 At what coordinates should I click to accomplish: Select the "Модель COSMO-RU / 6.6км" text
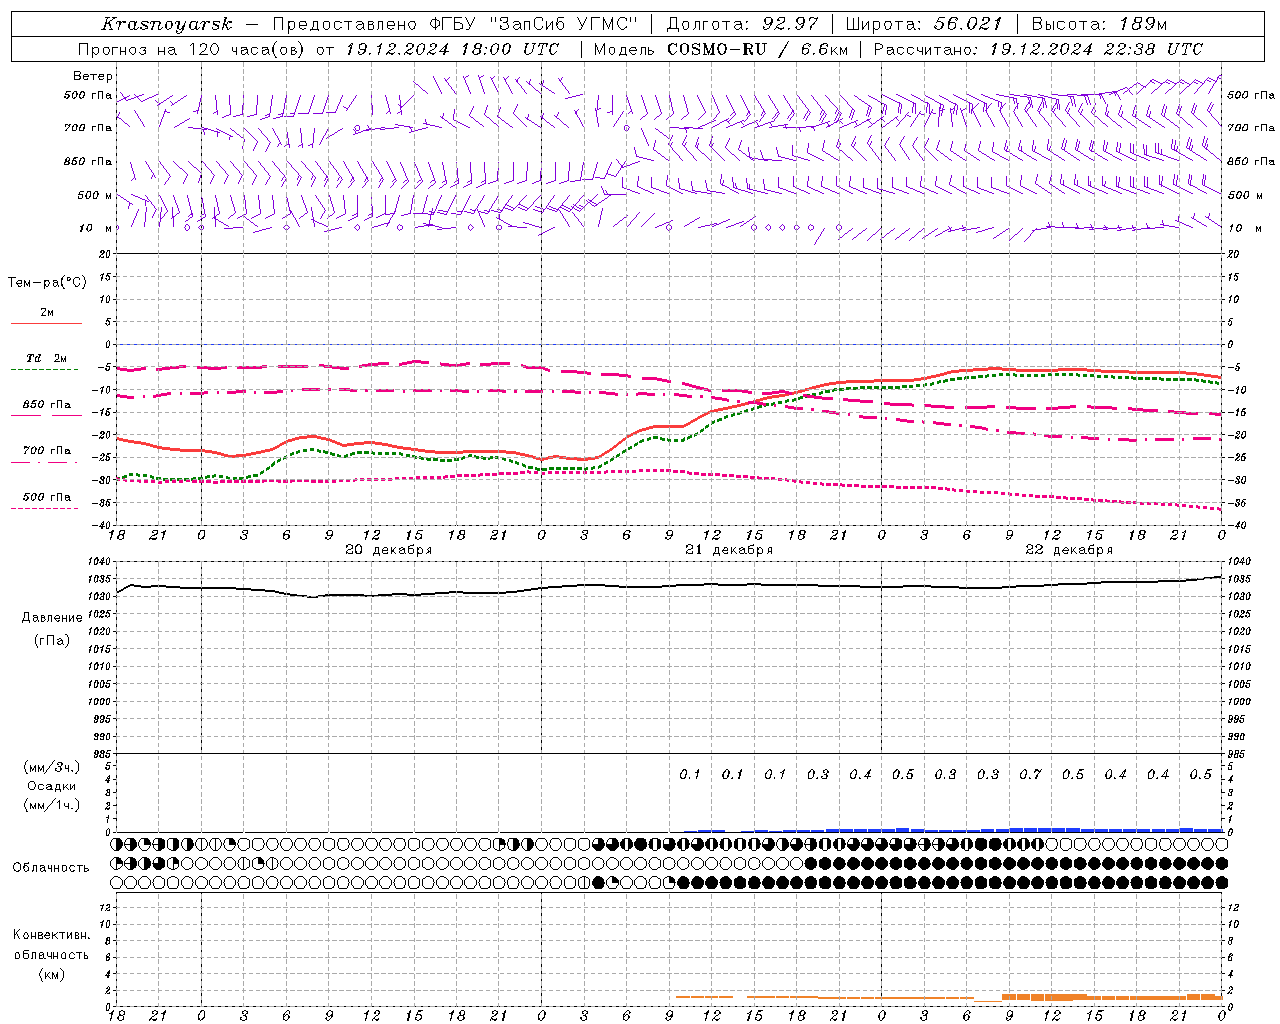[721, 49]
